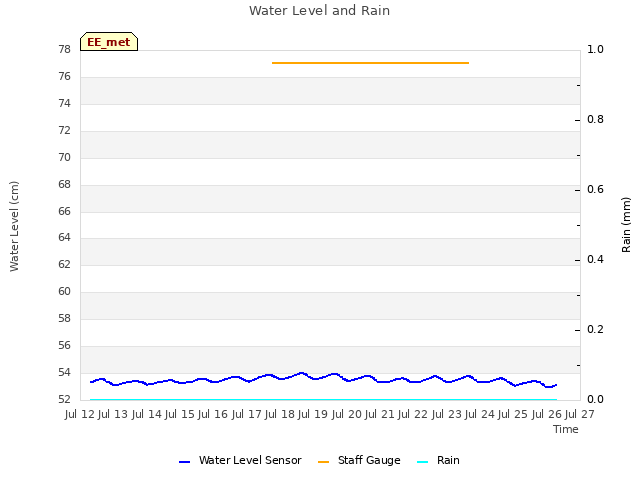Screen dimensions: 640x480
Task: Click the Time axis title
Action: click(566, 429)
